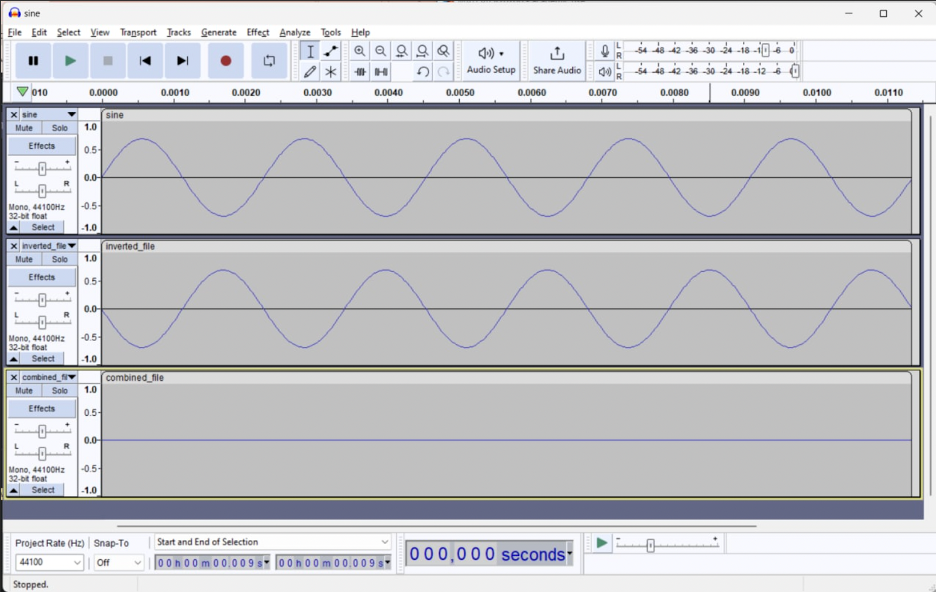
Task: Solo the inverted_file track
Action: click(x=60, y=259)
